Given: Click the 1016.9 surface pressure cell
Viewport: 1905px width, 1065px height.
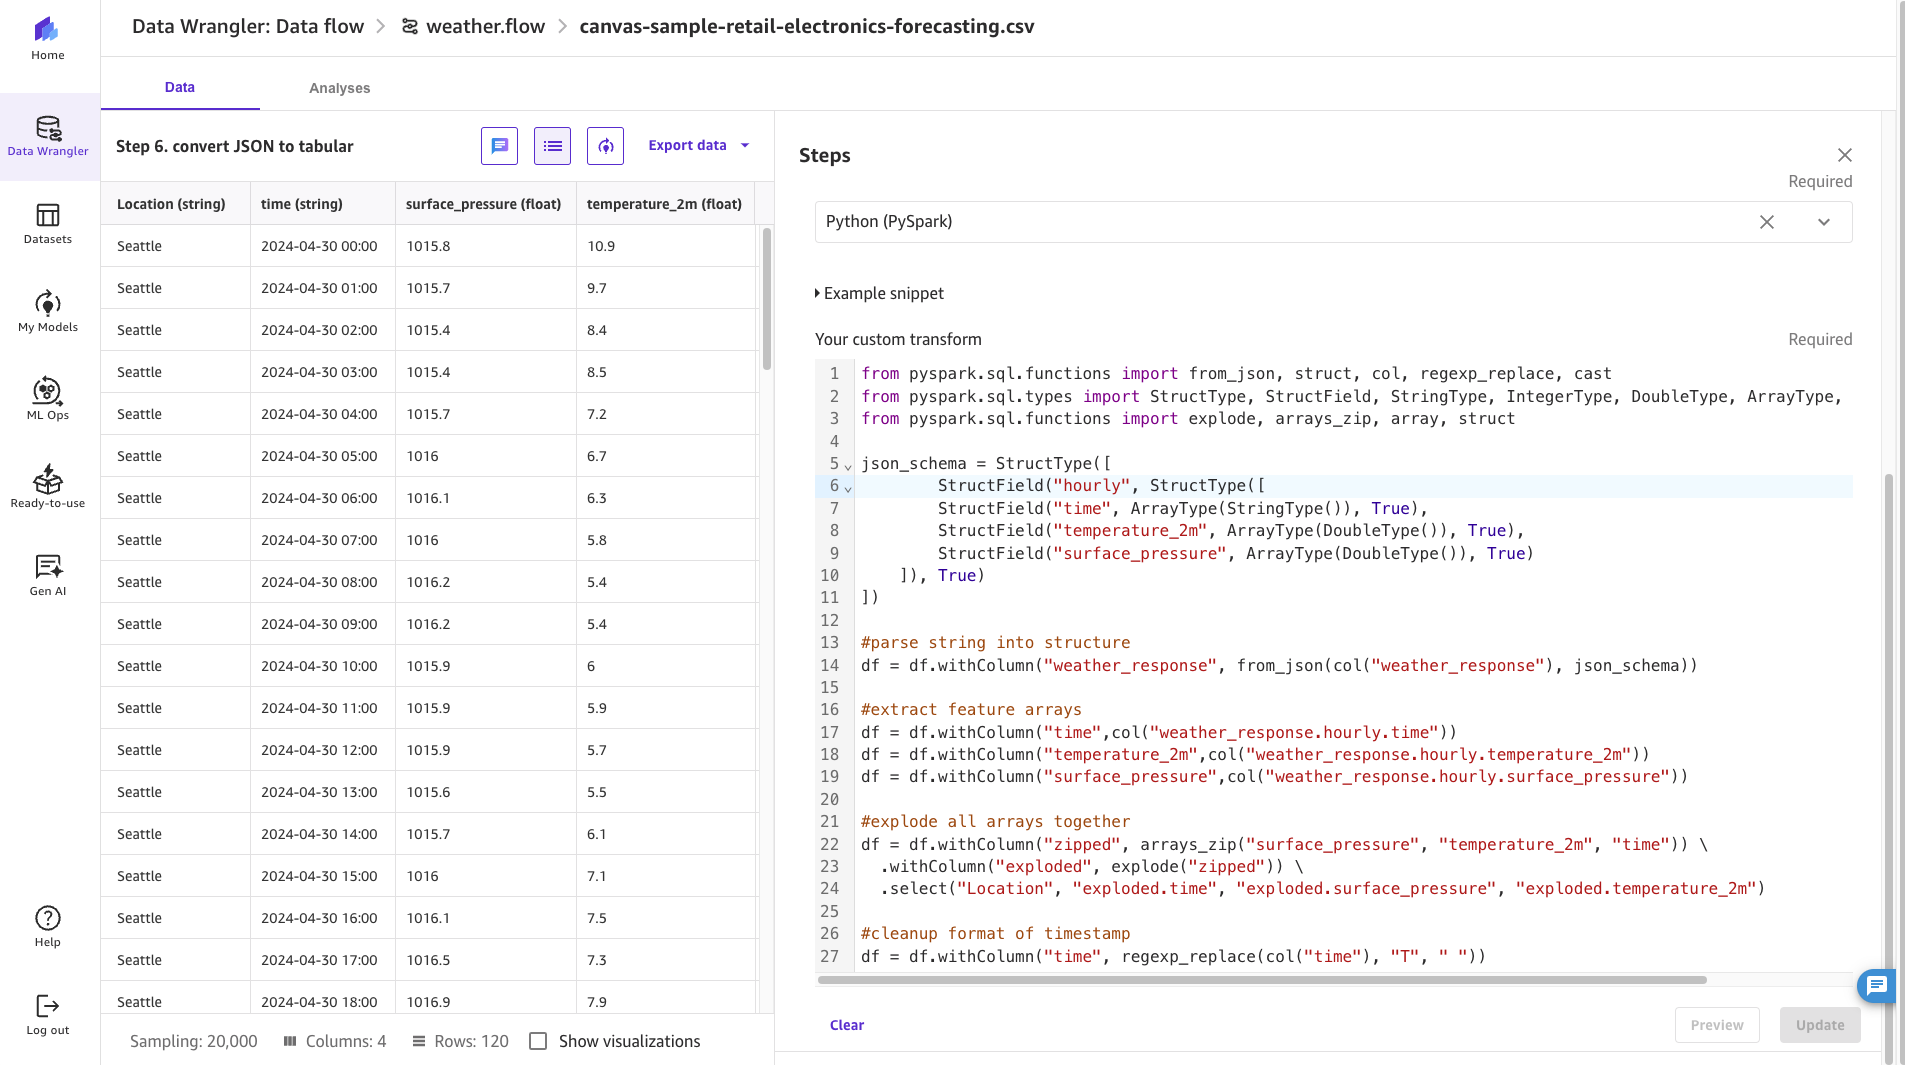Looking at the screenshot, I should point(485,1001).
